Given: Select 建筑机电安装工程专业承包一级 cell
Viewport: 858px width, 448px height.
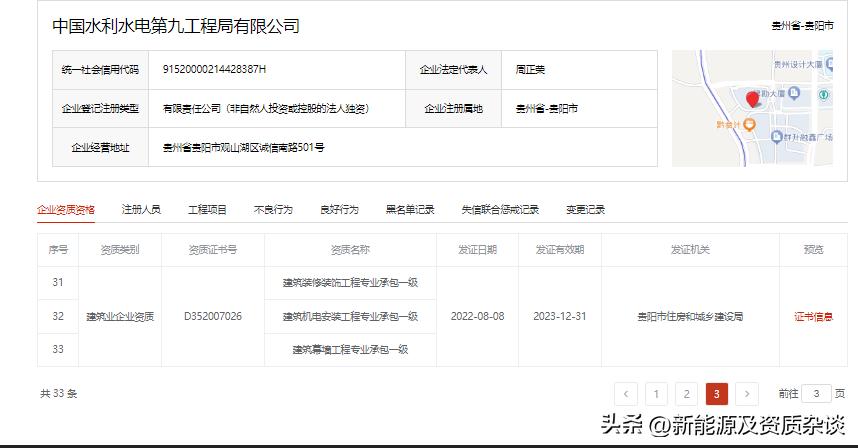Looking at the screenshot, I should pos(350,317).
